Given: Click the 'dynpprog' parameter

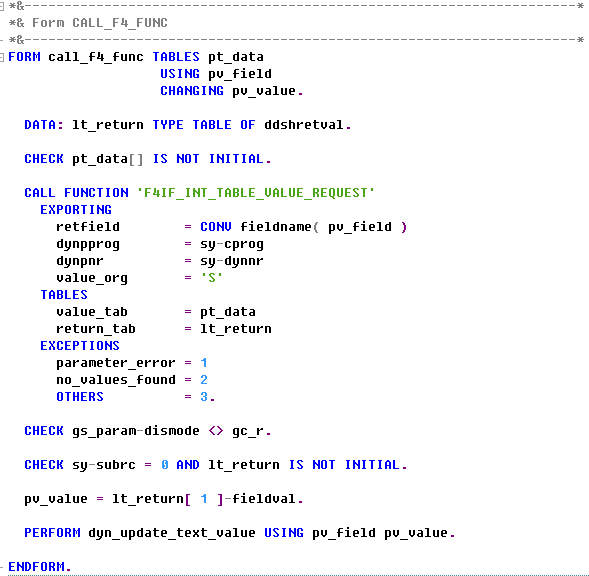Looking at the screenshot, I should [88, 244].
